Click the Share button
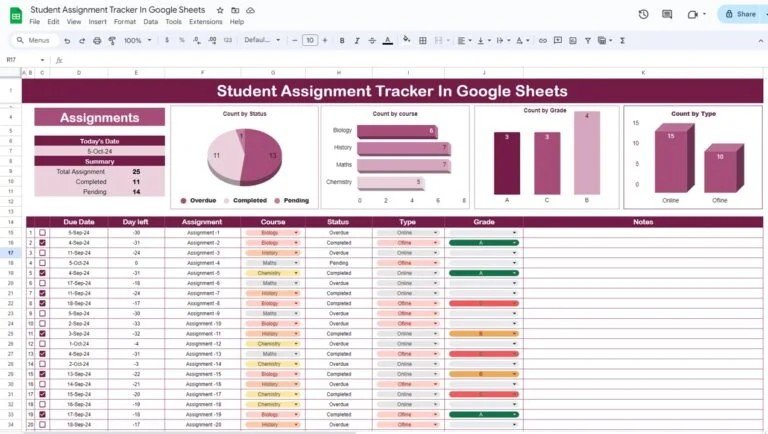768x434 pixels. (x=742, y=14)
